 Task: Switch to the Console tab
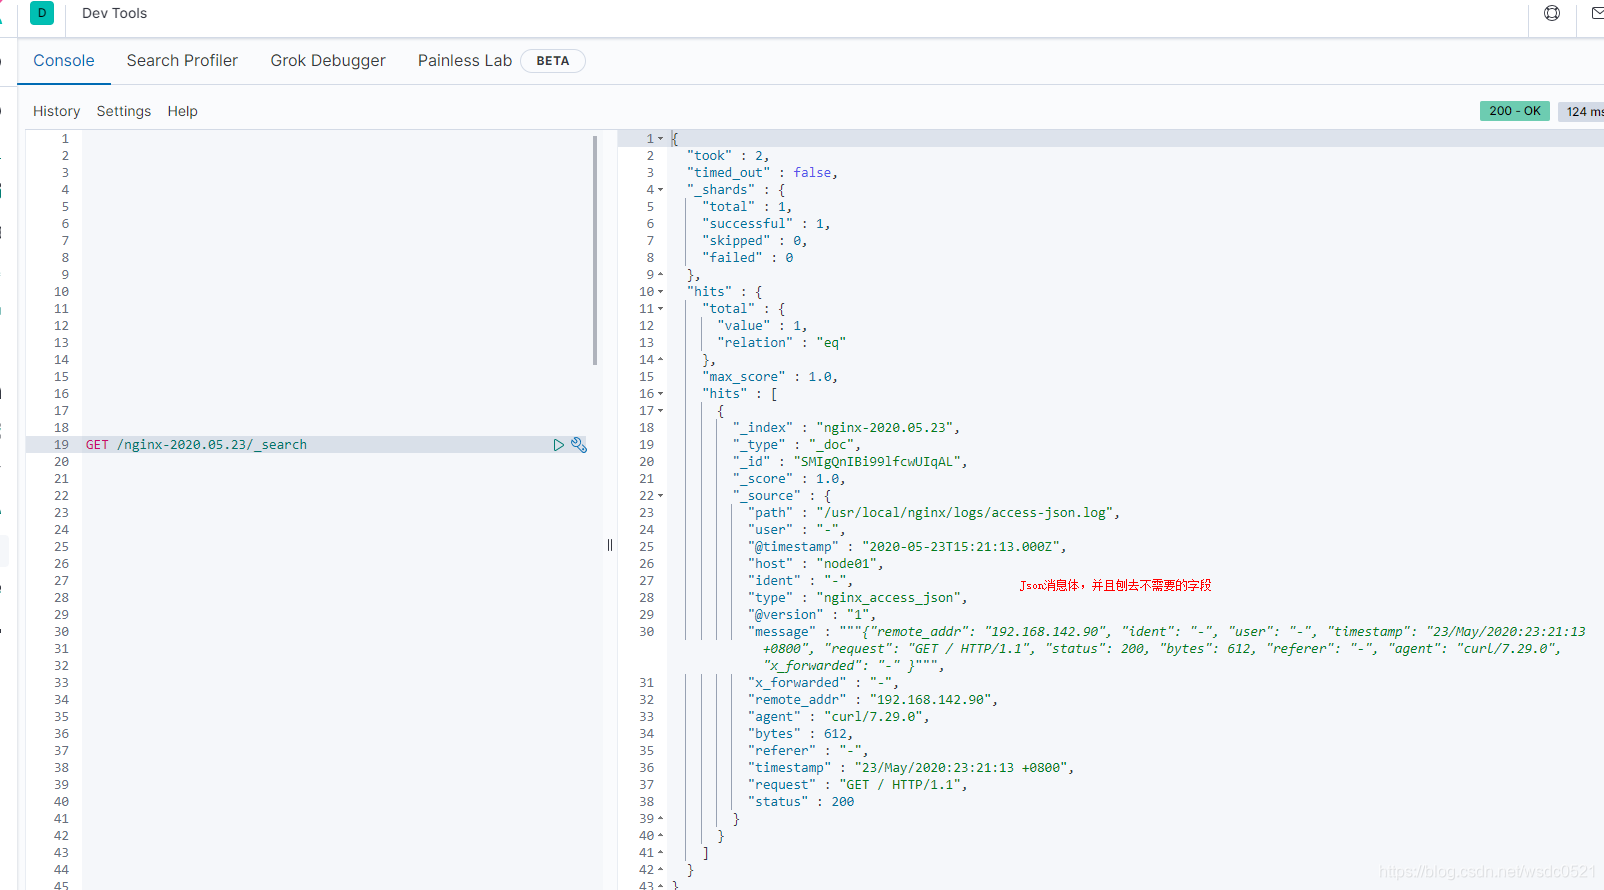(64, 61)
